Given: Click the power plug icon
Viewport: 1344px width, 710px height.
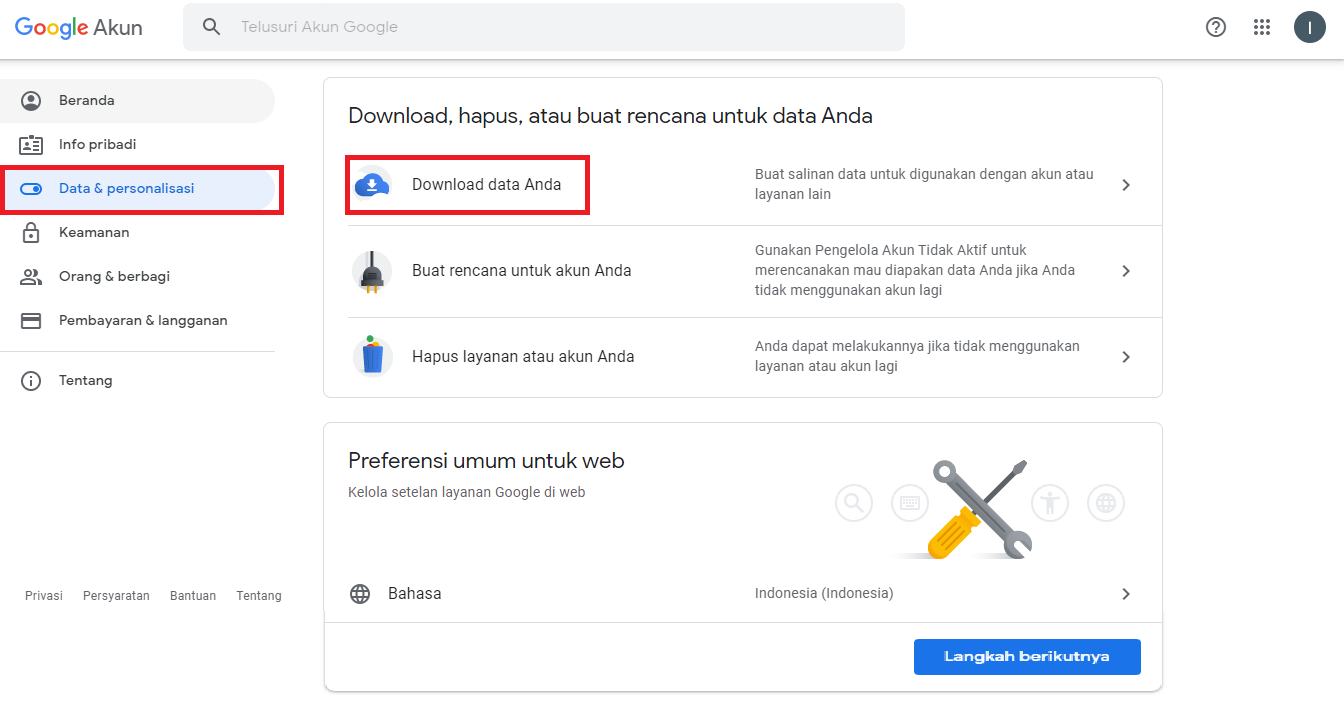Looking at the screenshot, I should [x=372, y=271].
